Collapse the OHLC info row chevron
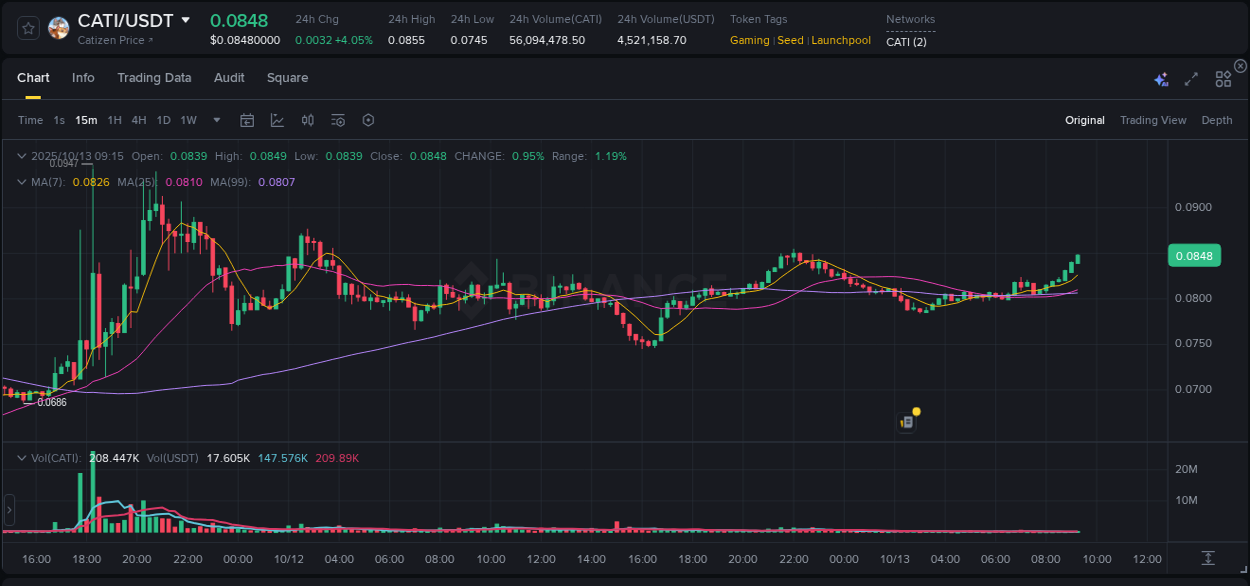This screenshot has height=586, width=1250. pos(21,156)
